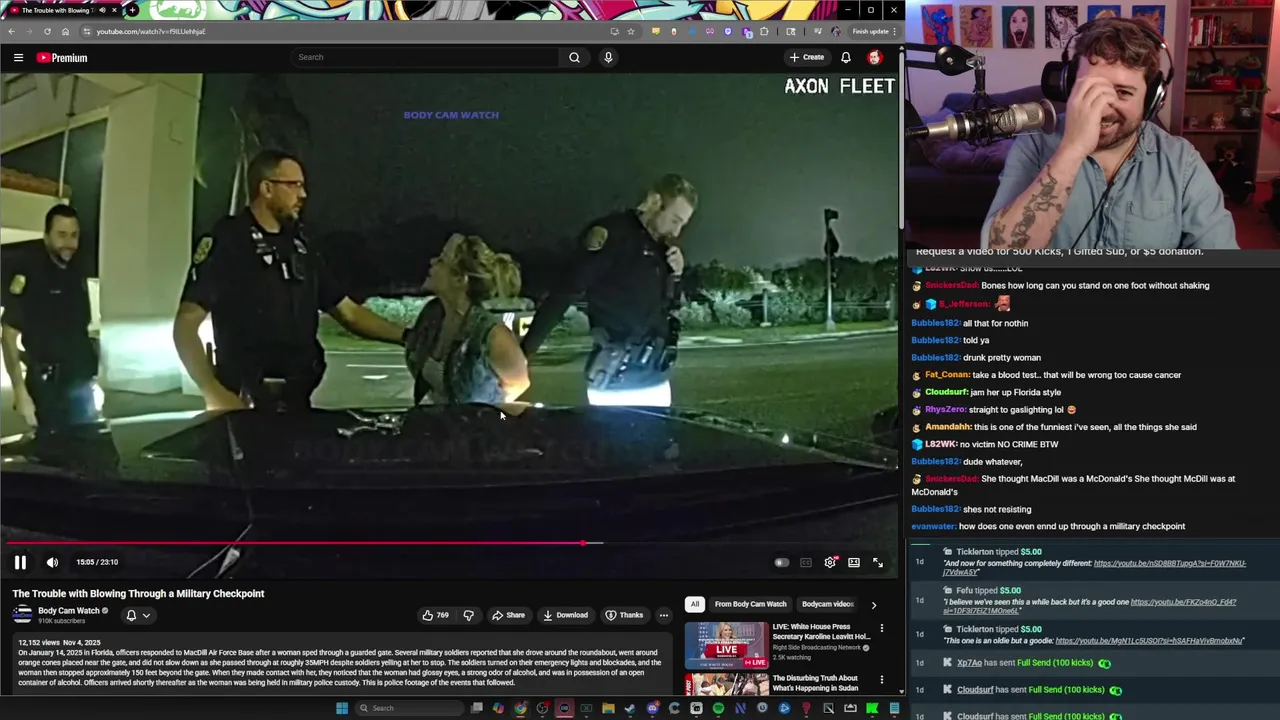Expand the video description text
Screen dimensions: 1280x720
pyautogui.click(x=340, y=662)
